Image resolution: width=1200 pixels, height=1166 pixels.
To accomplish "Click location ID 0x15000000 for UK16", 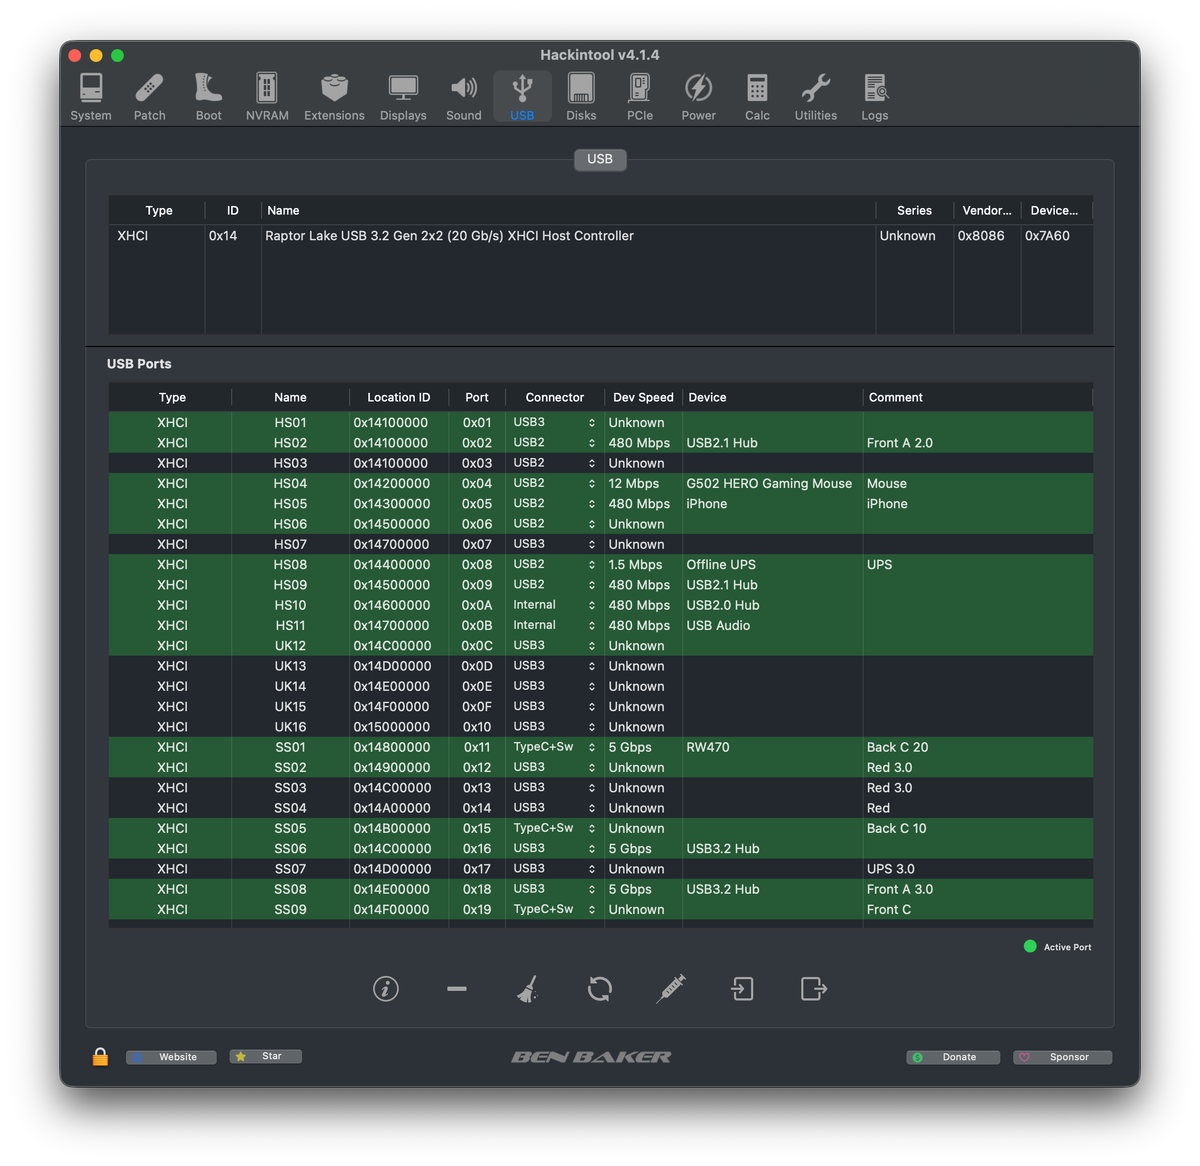I will (392, 727).
